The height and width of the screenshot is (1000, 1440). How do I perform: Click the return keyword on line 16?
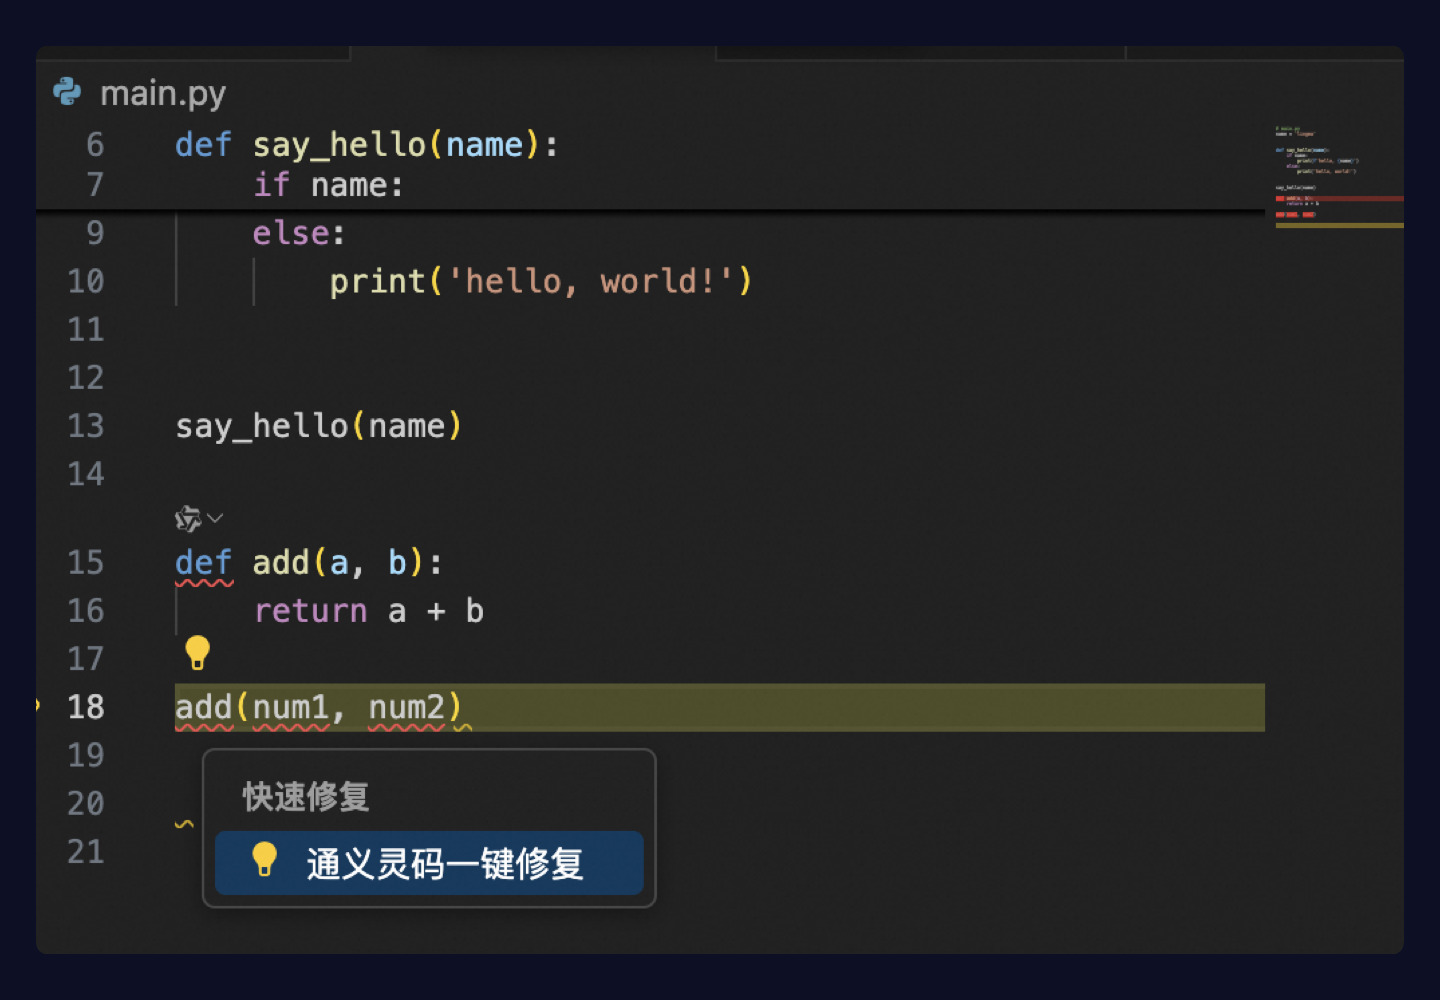310,611
